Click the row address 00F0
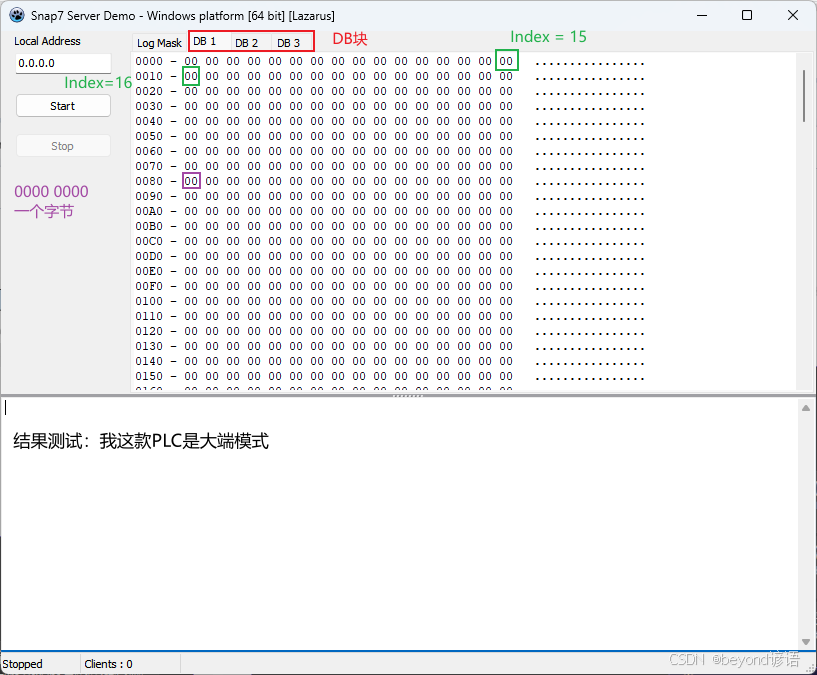Image resolution: width=817 pixels, height=675 pixels. (149, 287)
